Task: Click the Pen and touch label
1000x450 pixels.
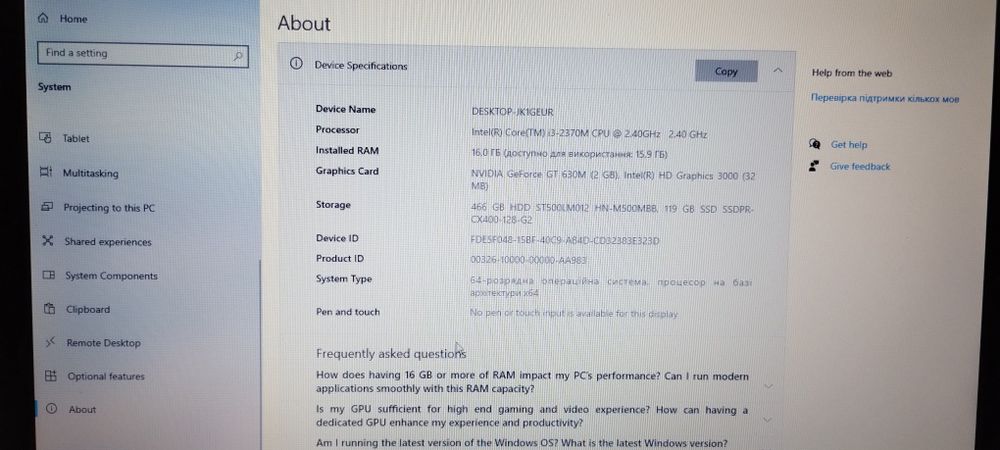Action: [348, 312]
